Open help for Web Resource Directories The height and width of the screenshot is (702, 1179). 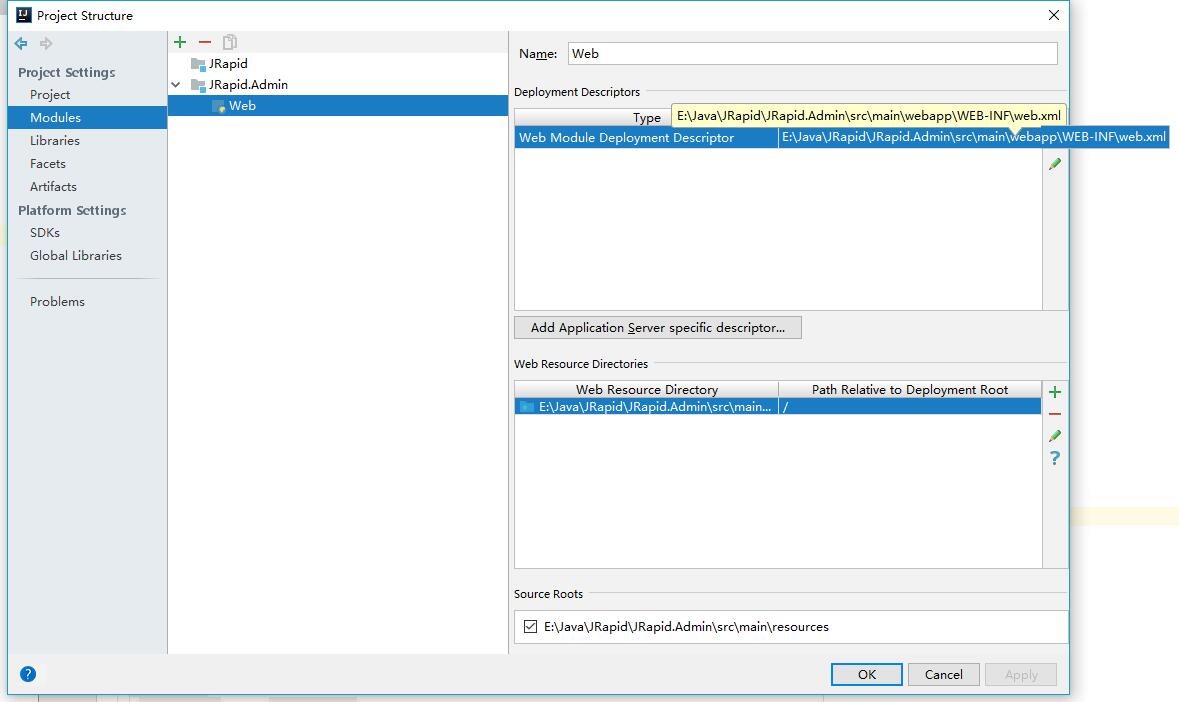point(1055,458)
